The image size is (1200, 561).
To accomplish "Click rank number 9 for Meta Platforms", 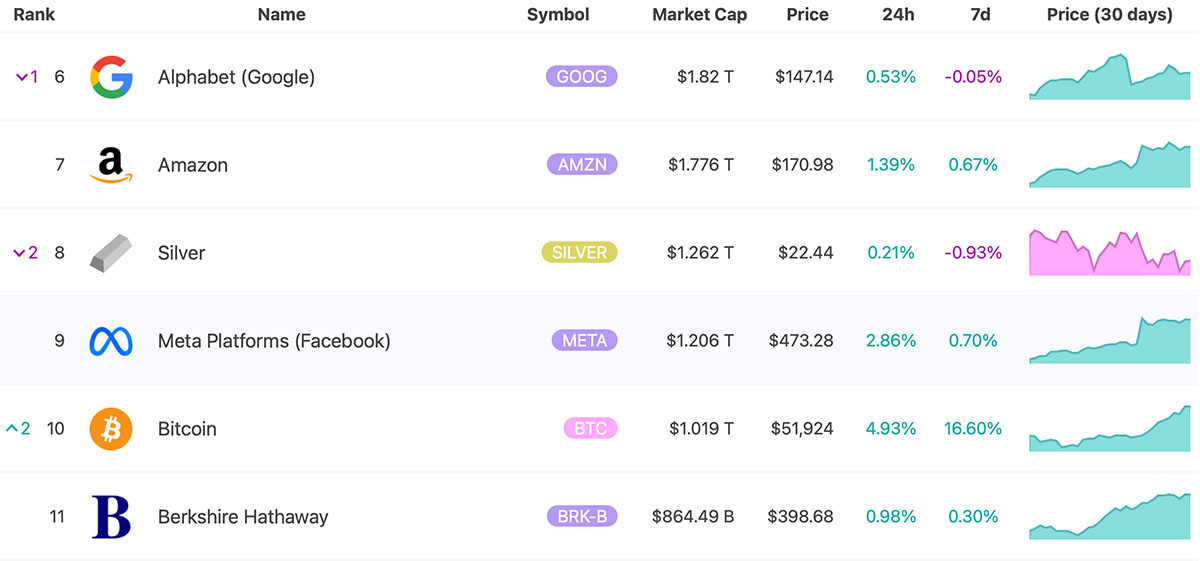I will click(60, 341).
